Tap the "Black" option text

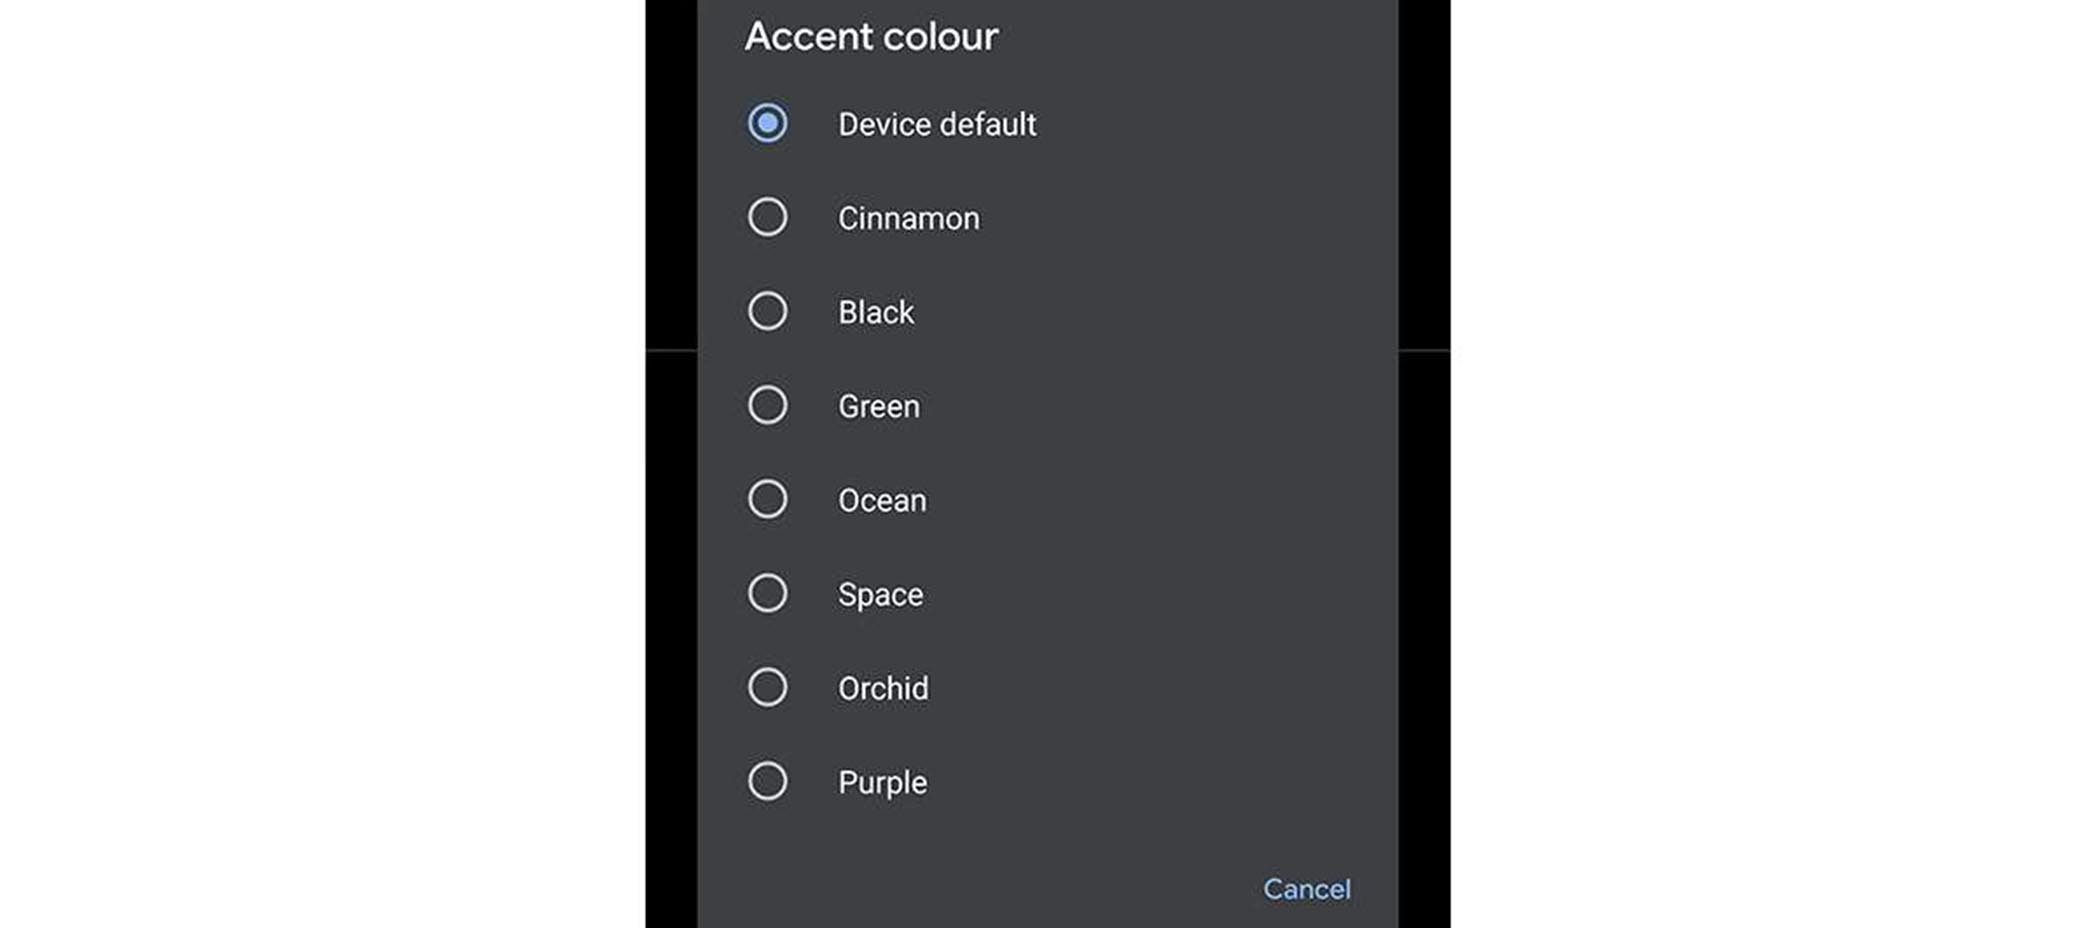click(x=876, y=312)
